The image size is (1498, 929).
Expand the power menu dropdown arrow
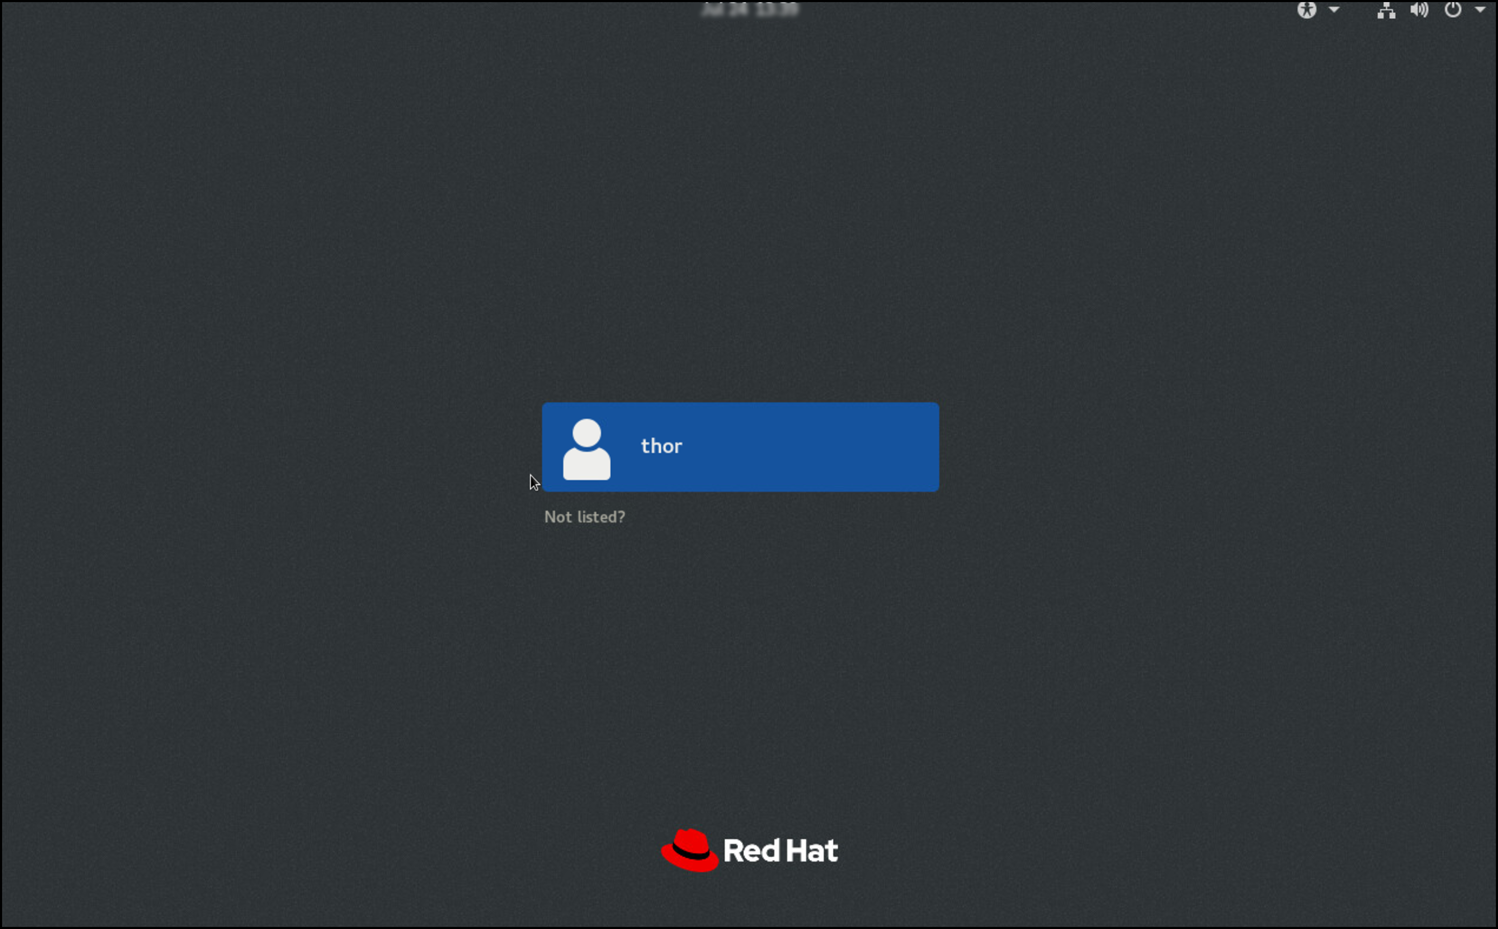(x=1480, y=10)
